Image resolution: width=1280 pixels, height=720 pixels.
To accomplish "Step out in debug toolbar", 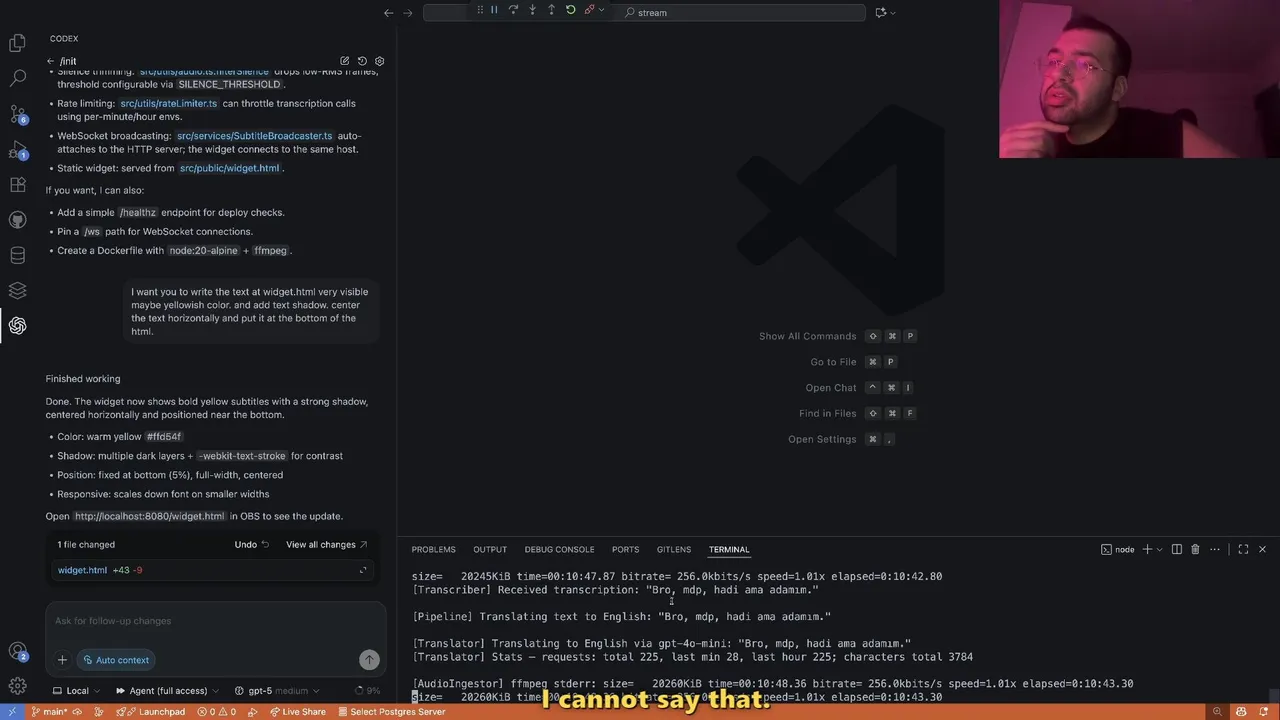I will (551, 10).
